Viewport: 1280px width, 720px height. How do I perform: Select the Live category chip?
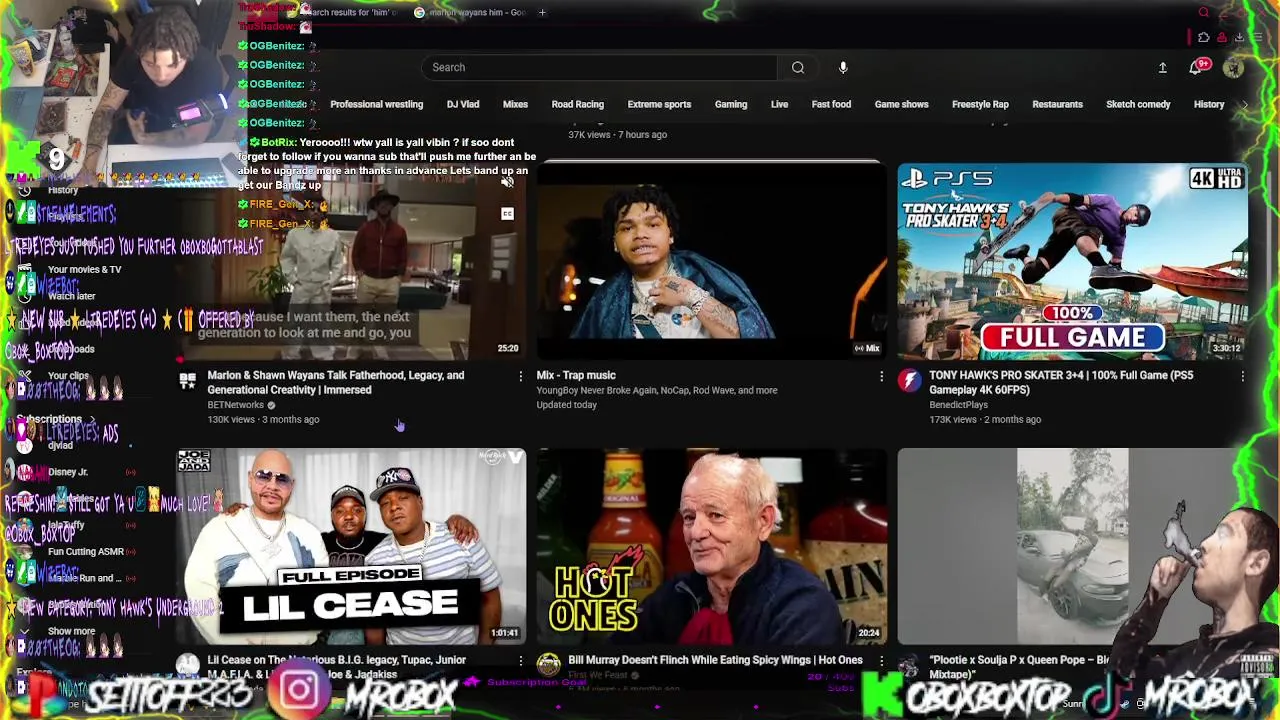(779, 104)
